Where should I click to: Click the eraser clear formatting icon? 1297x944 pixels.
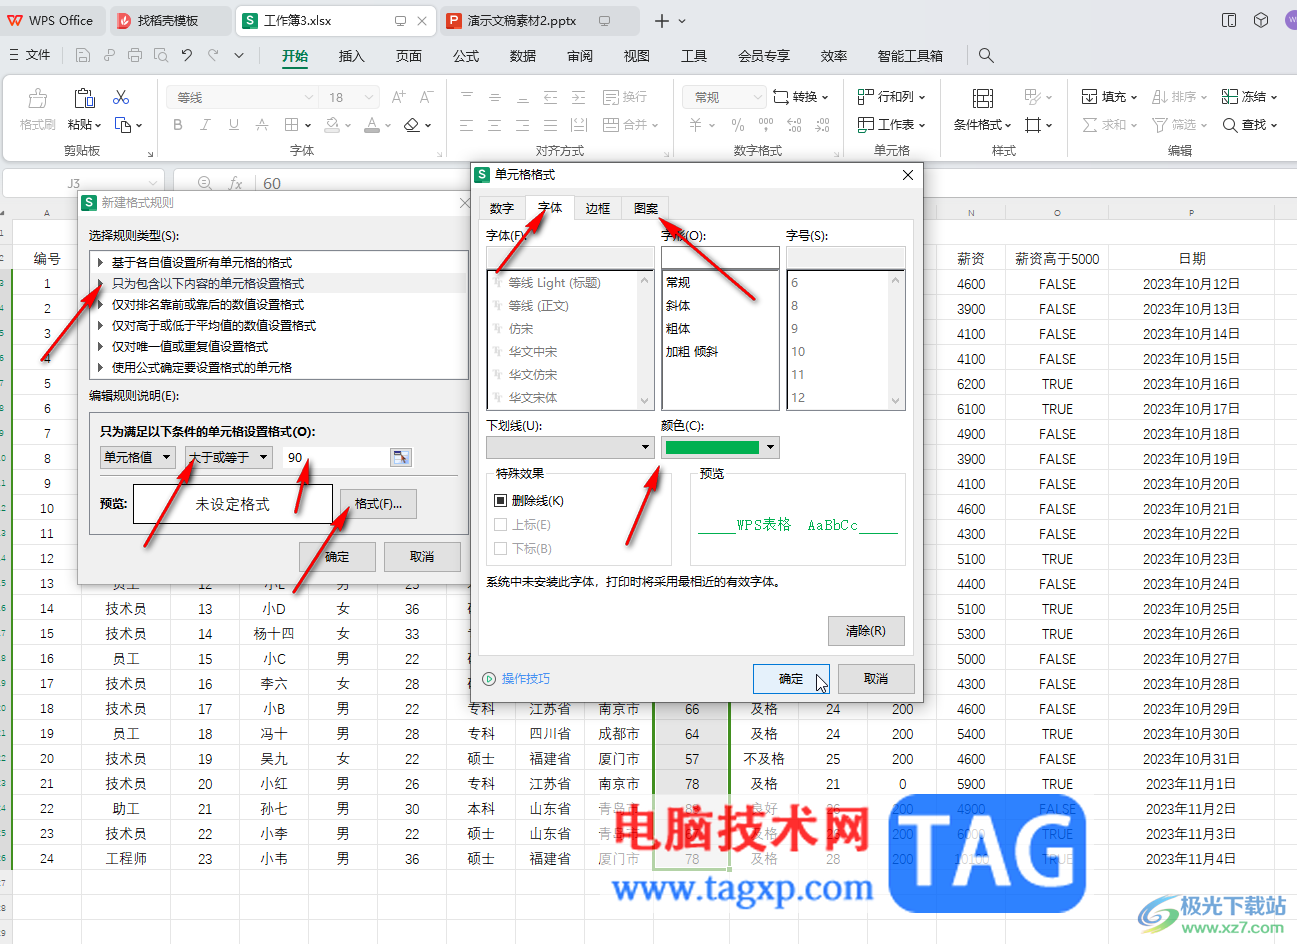coord(411,125)
